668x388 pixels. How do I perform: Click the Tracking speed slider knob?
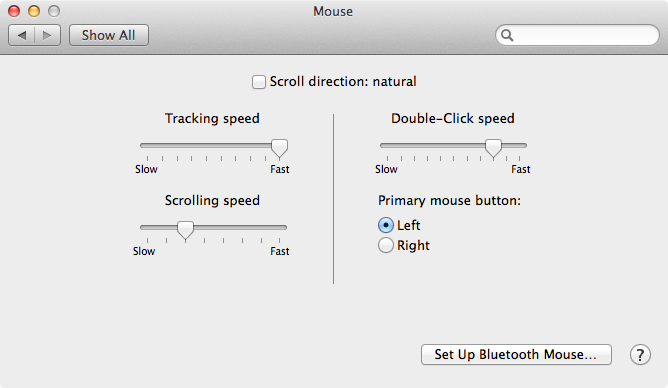[x=279, y=148]
